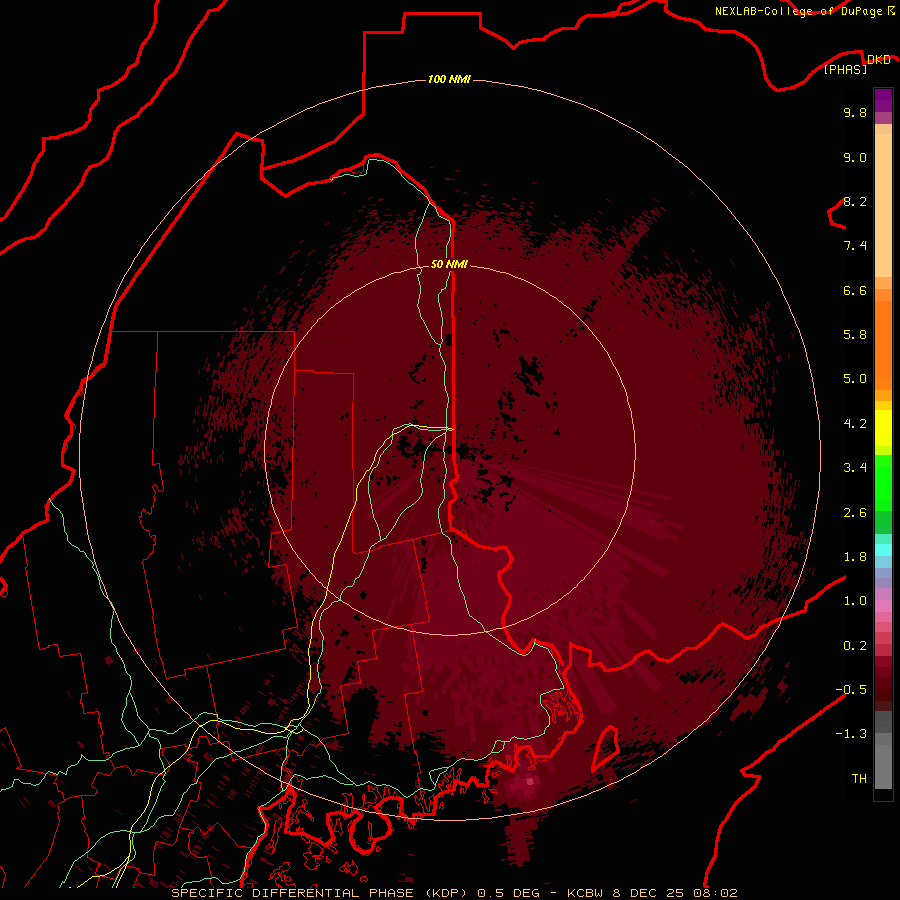Click the [PHAS] units label
900x900 pixels.
click(845, 69)
